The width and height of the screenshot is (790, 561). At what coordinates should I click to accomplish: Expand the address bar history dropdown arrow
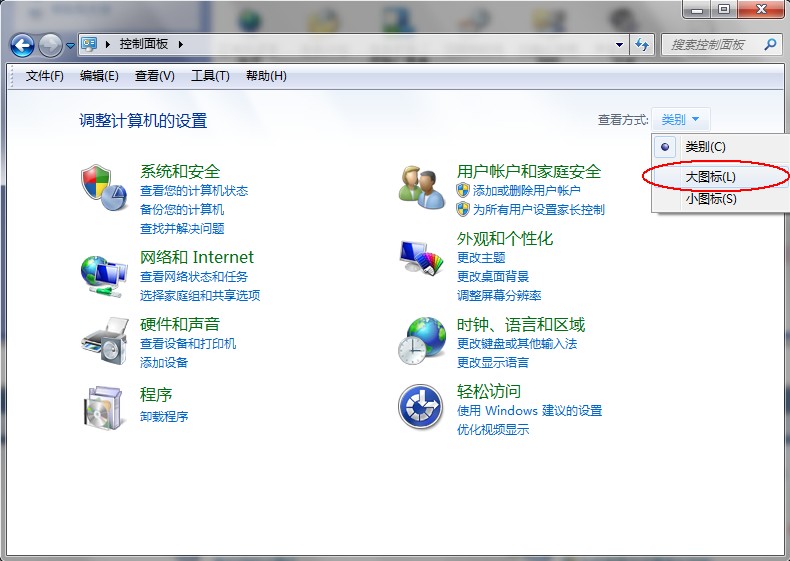621,45
